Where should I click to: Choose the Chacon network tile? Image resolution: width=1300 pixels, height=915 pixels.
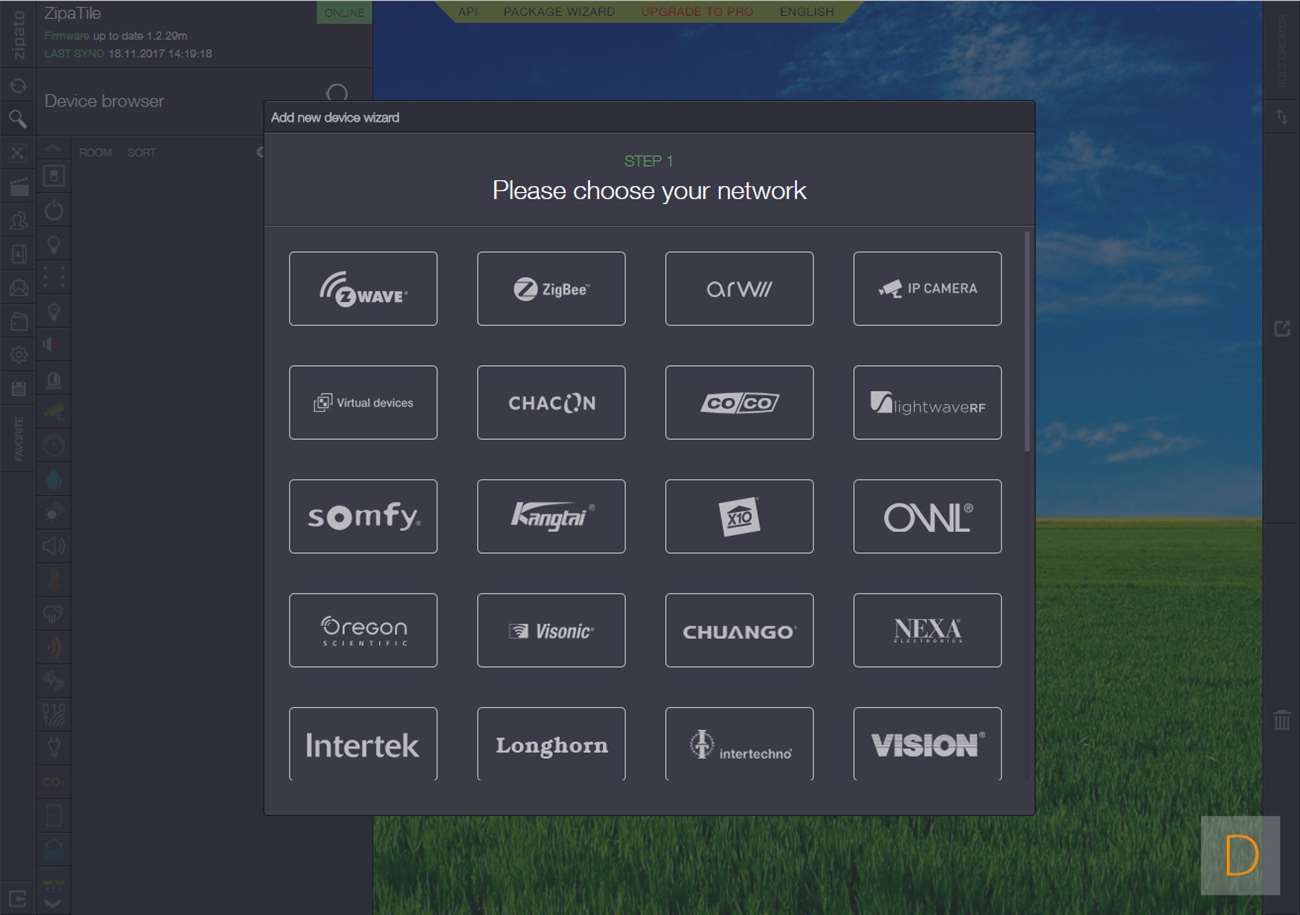pyautogui.click(x=551, y=402)
